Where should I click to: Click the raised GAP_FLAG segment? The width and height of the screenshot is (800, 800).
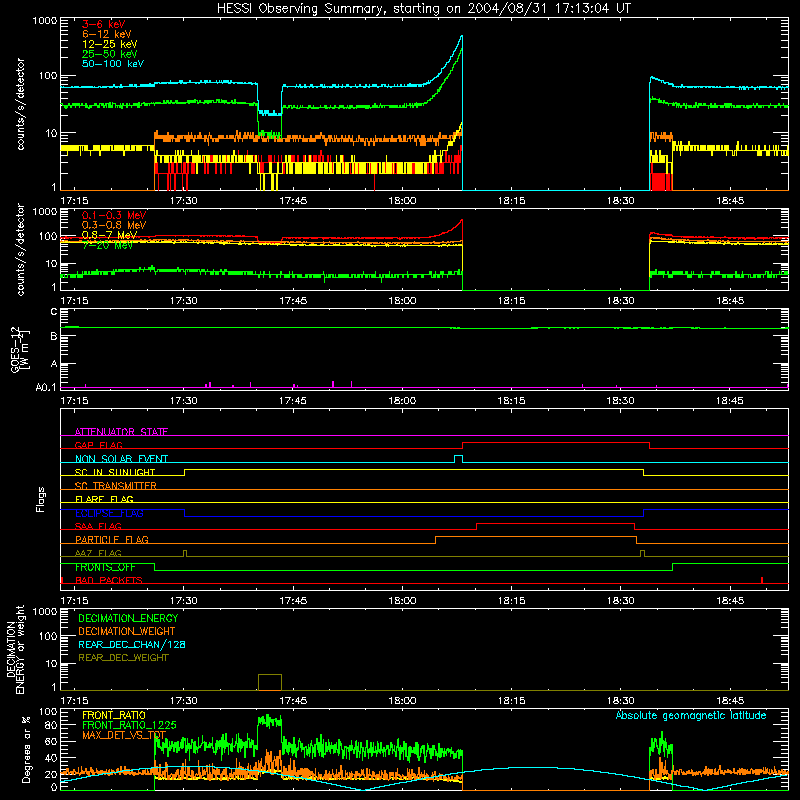pyautogui.click(x=556, y=443)
